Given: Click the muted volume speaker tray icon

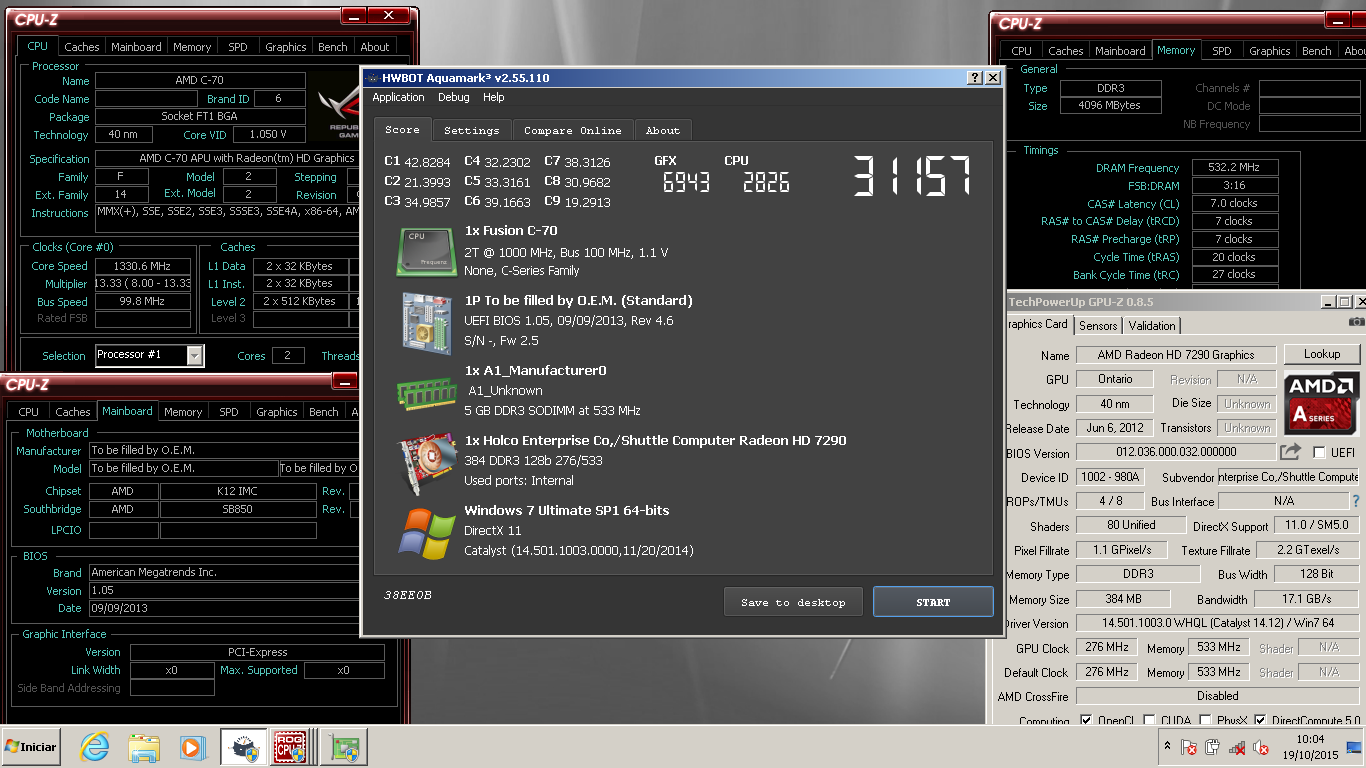Looking at the screenshot, I should coord(1262,747).
